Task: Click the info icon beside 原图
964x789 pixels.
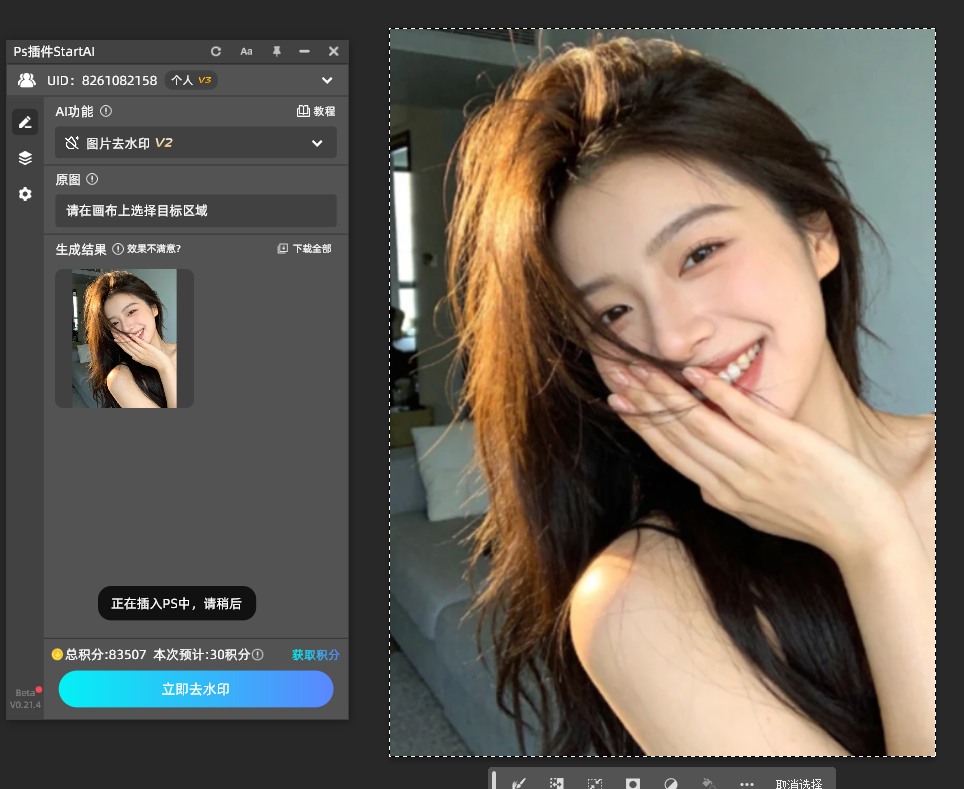Action: click(92, 180)
